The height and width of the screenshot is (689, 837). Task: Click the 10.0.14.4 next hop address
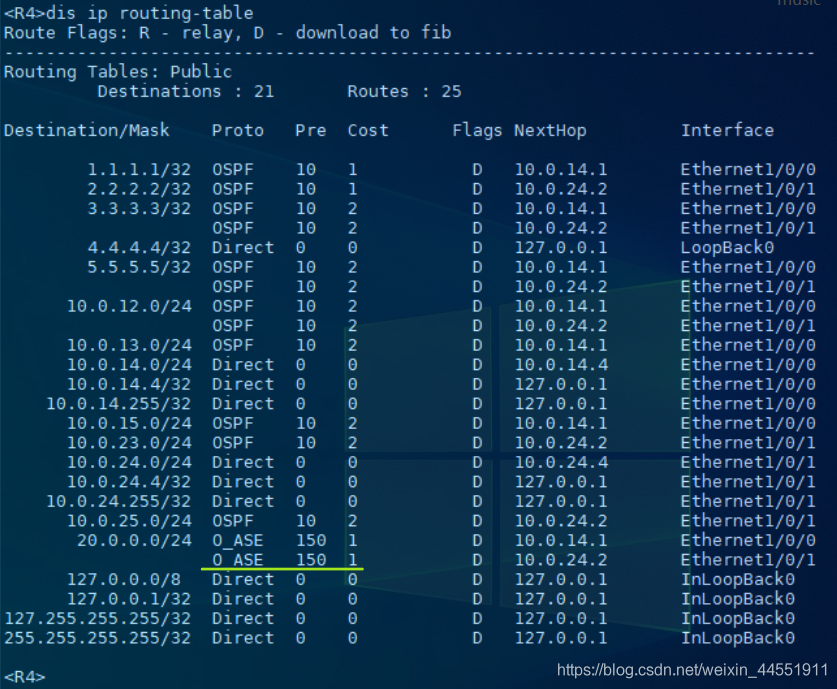[x=560, y=365]
